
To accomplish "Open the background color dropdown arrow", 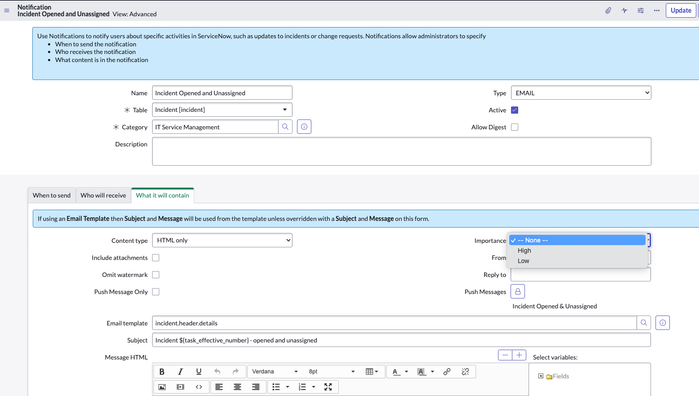I will point(432,371).
